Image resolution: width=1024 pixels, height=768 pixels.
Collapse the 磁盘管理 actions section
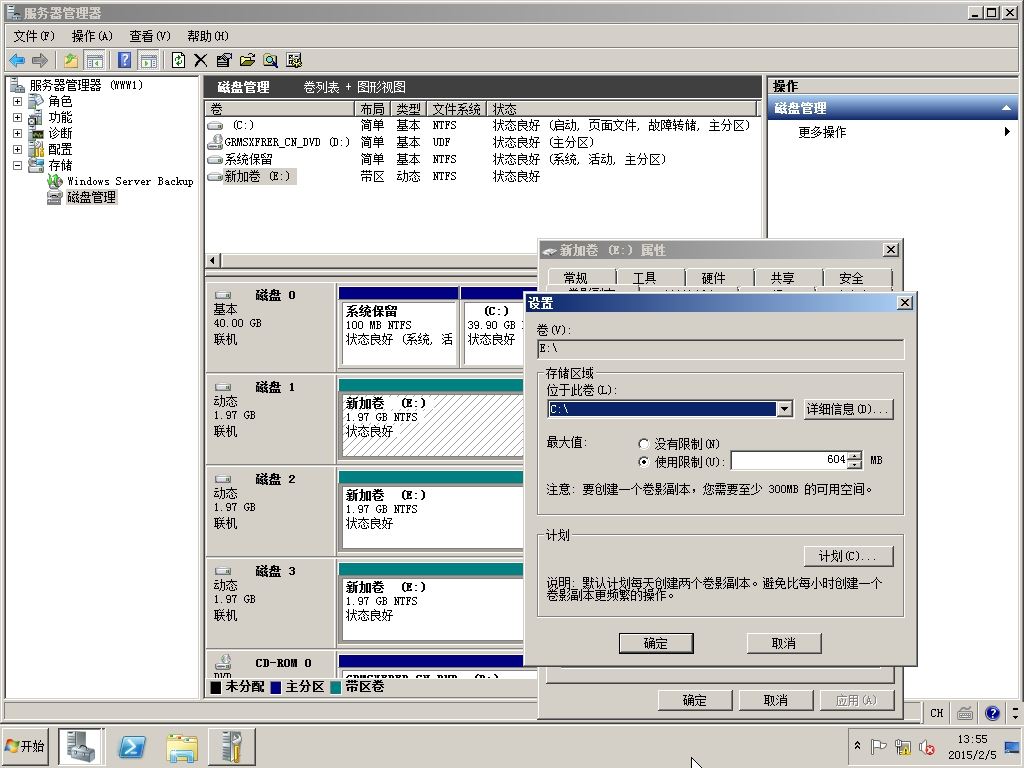pyautogui.click(x=1006, y=108)
